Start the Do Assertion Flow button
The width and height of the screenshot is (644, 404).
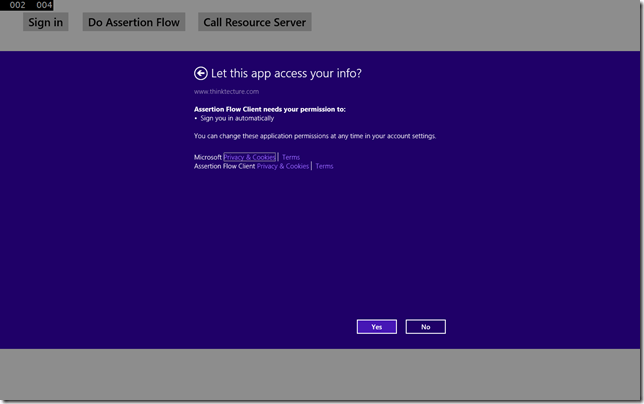[x=133, y=22]
